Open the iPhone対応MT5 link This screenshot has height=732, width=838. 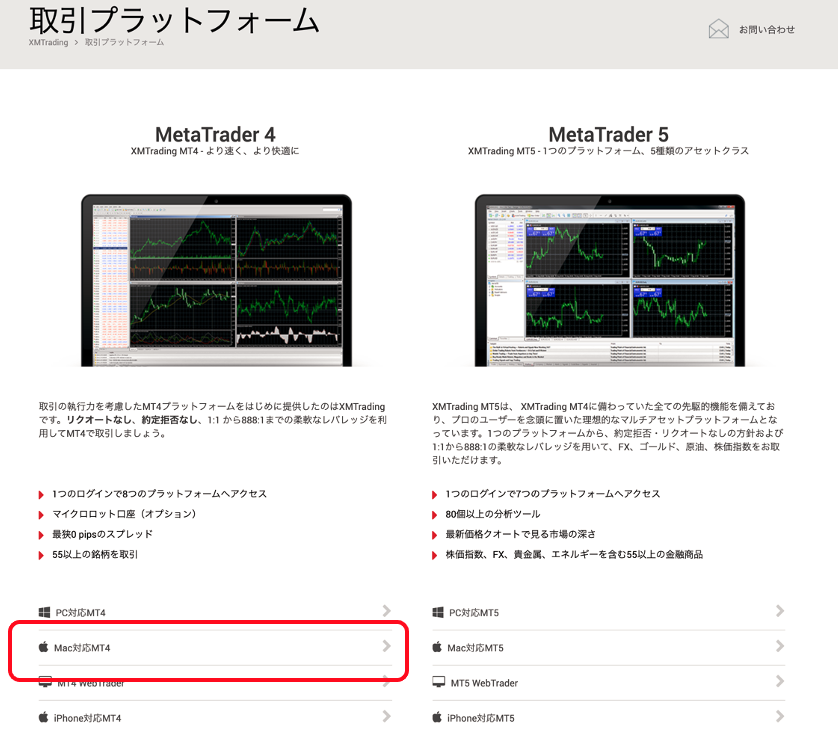click(480, 718)
